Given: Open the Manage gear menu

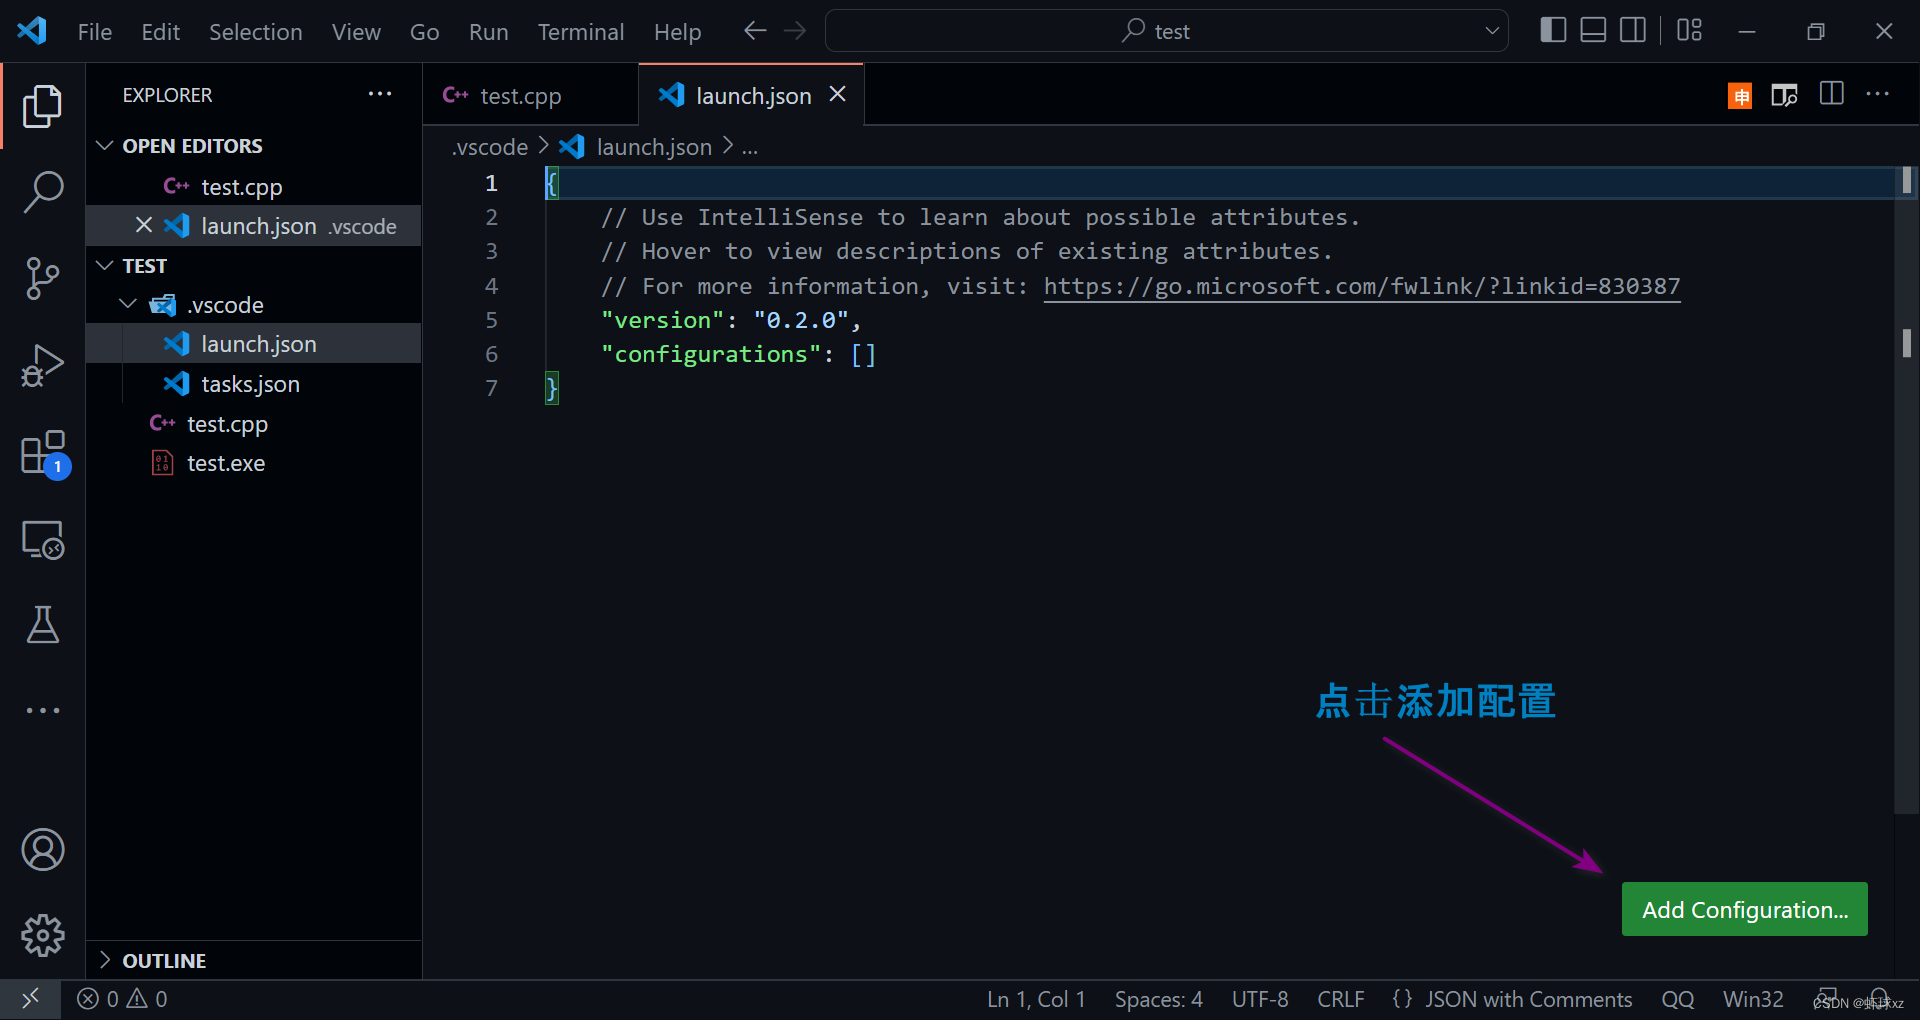Looking at the screenshot, I should click(42, 935).
